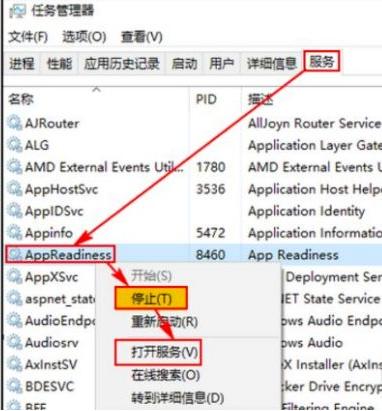This screenshot has height=411, width=382.
Task: Click gear icon beside BDESVC
Action: pos(15,386)
